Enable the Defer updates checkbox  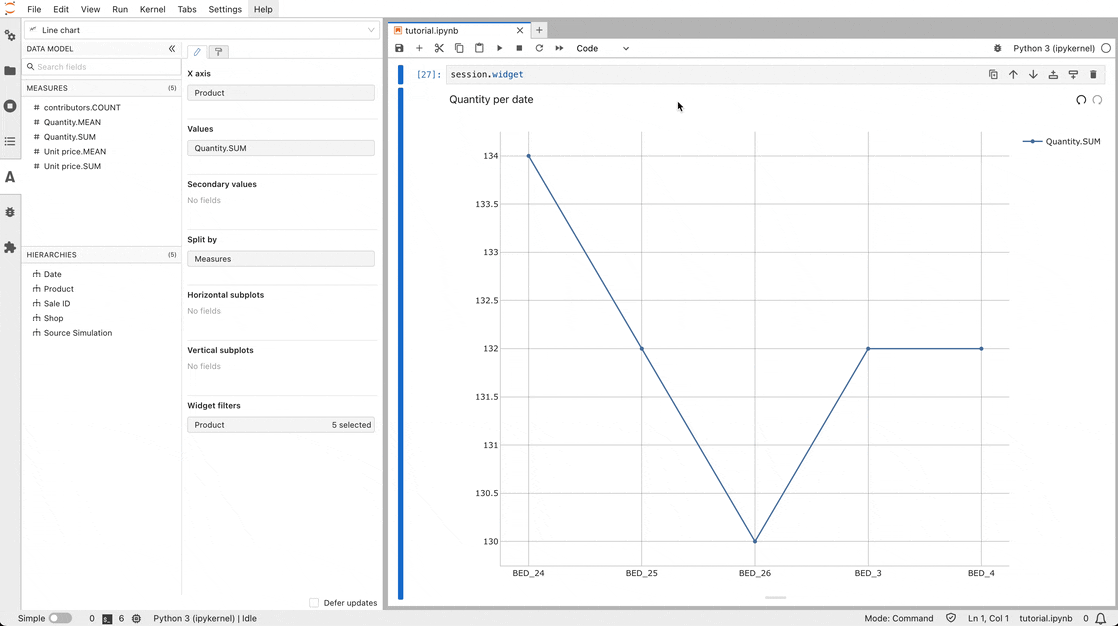314,603
